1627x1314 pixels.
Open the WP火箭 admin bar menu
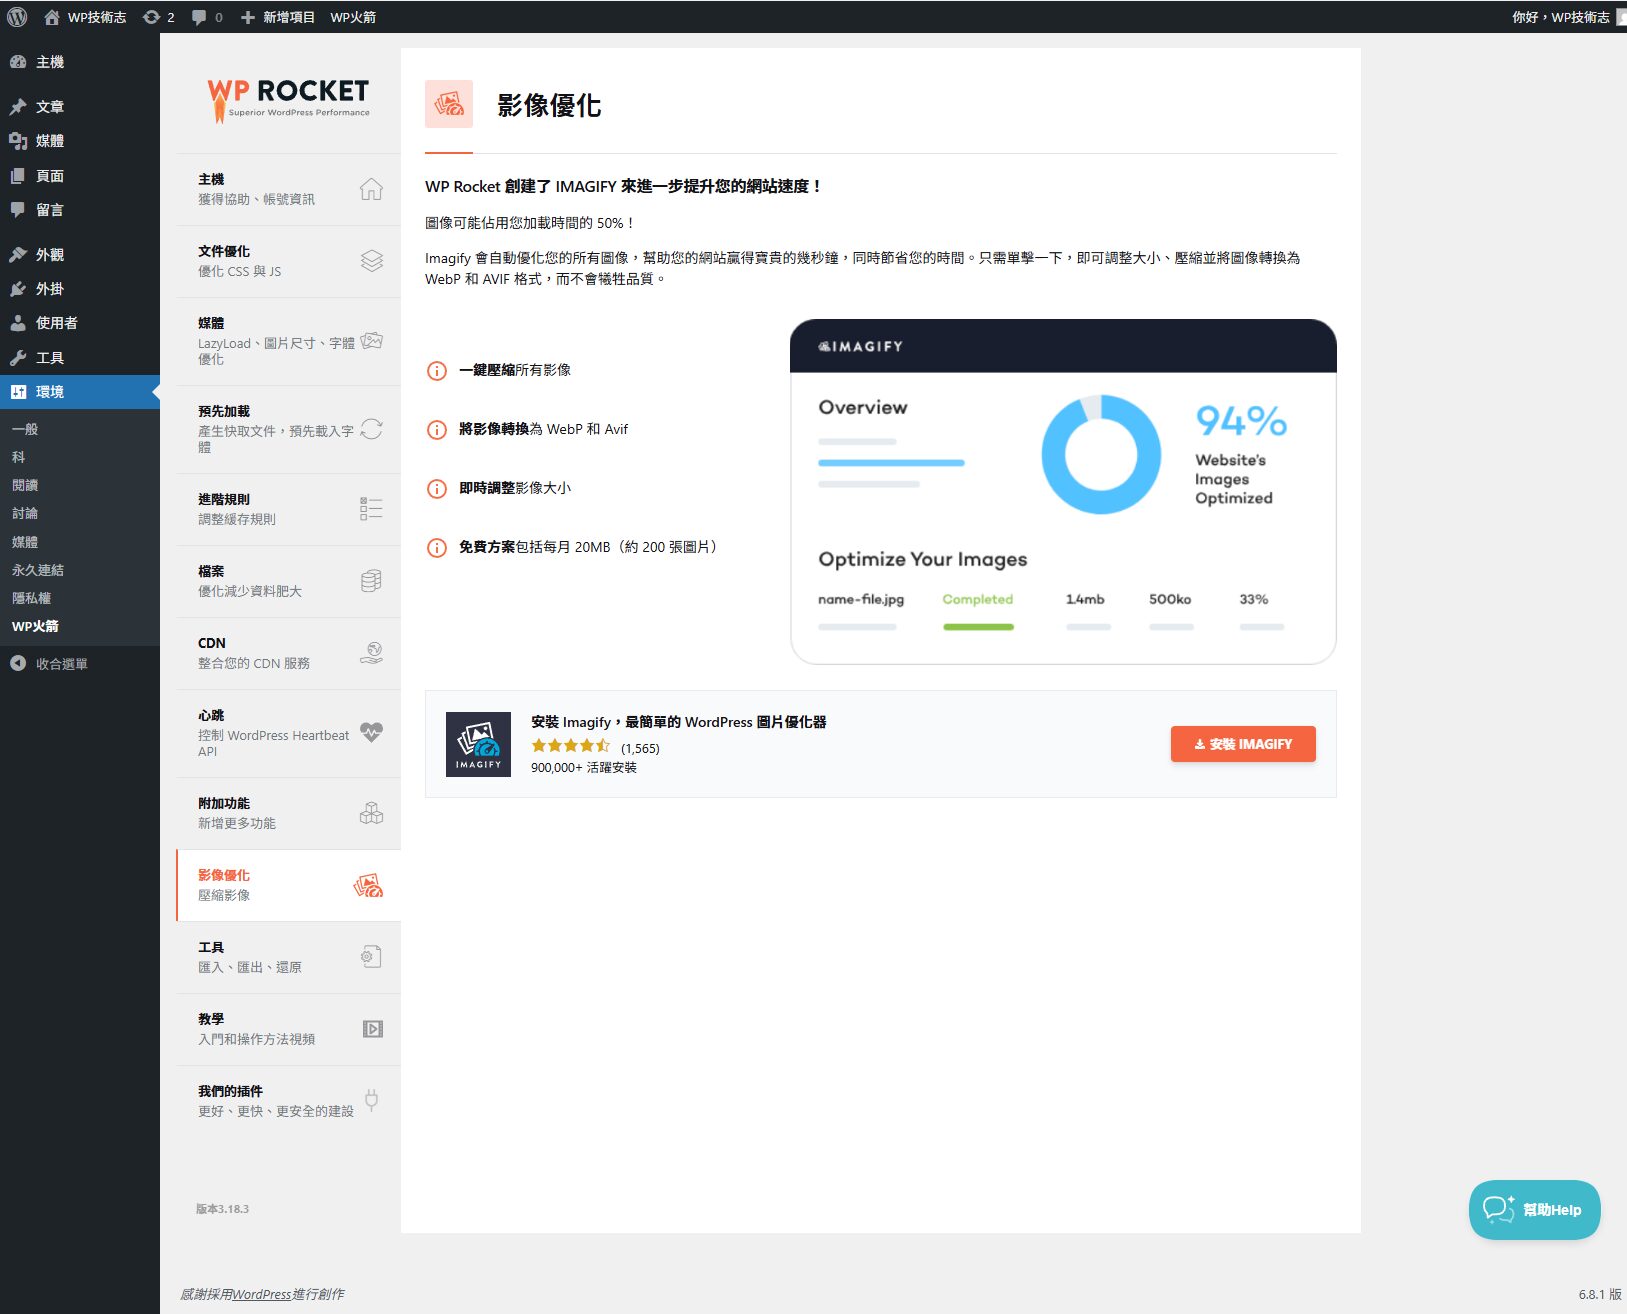point(353,17)
